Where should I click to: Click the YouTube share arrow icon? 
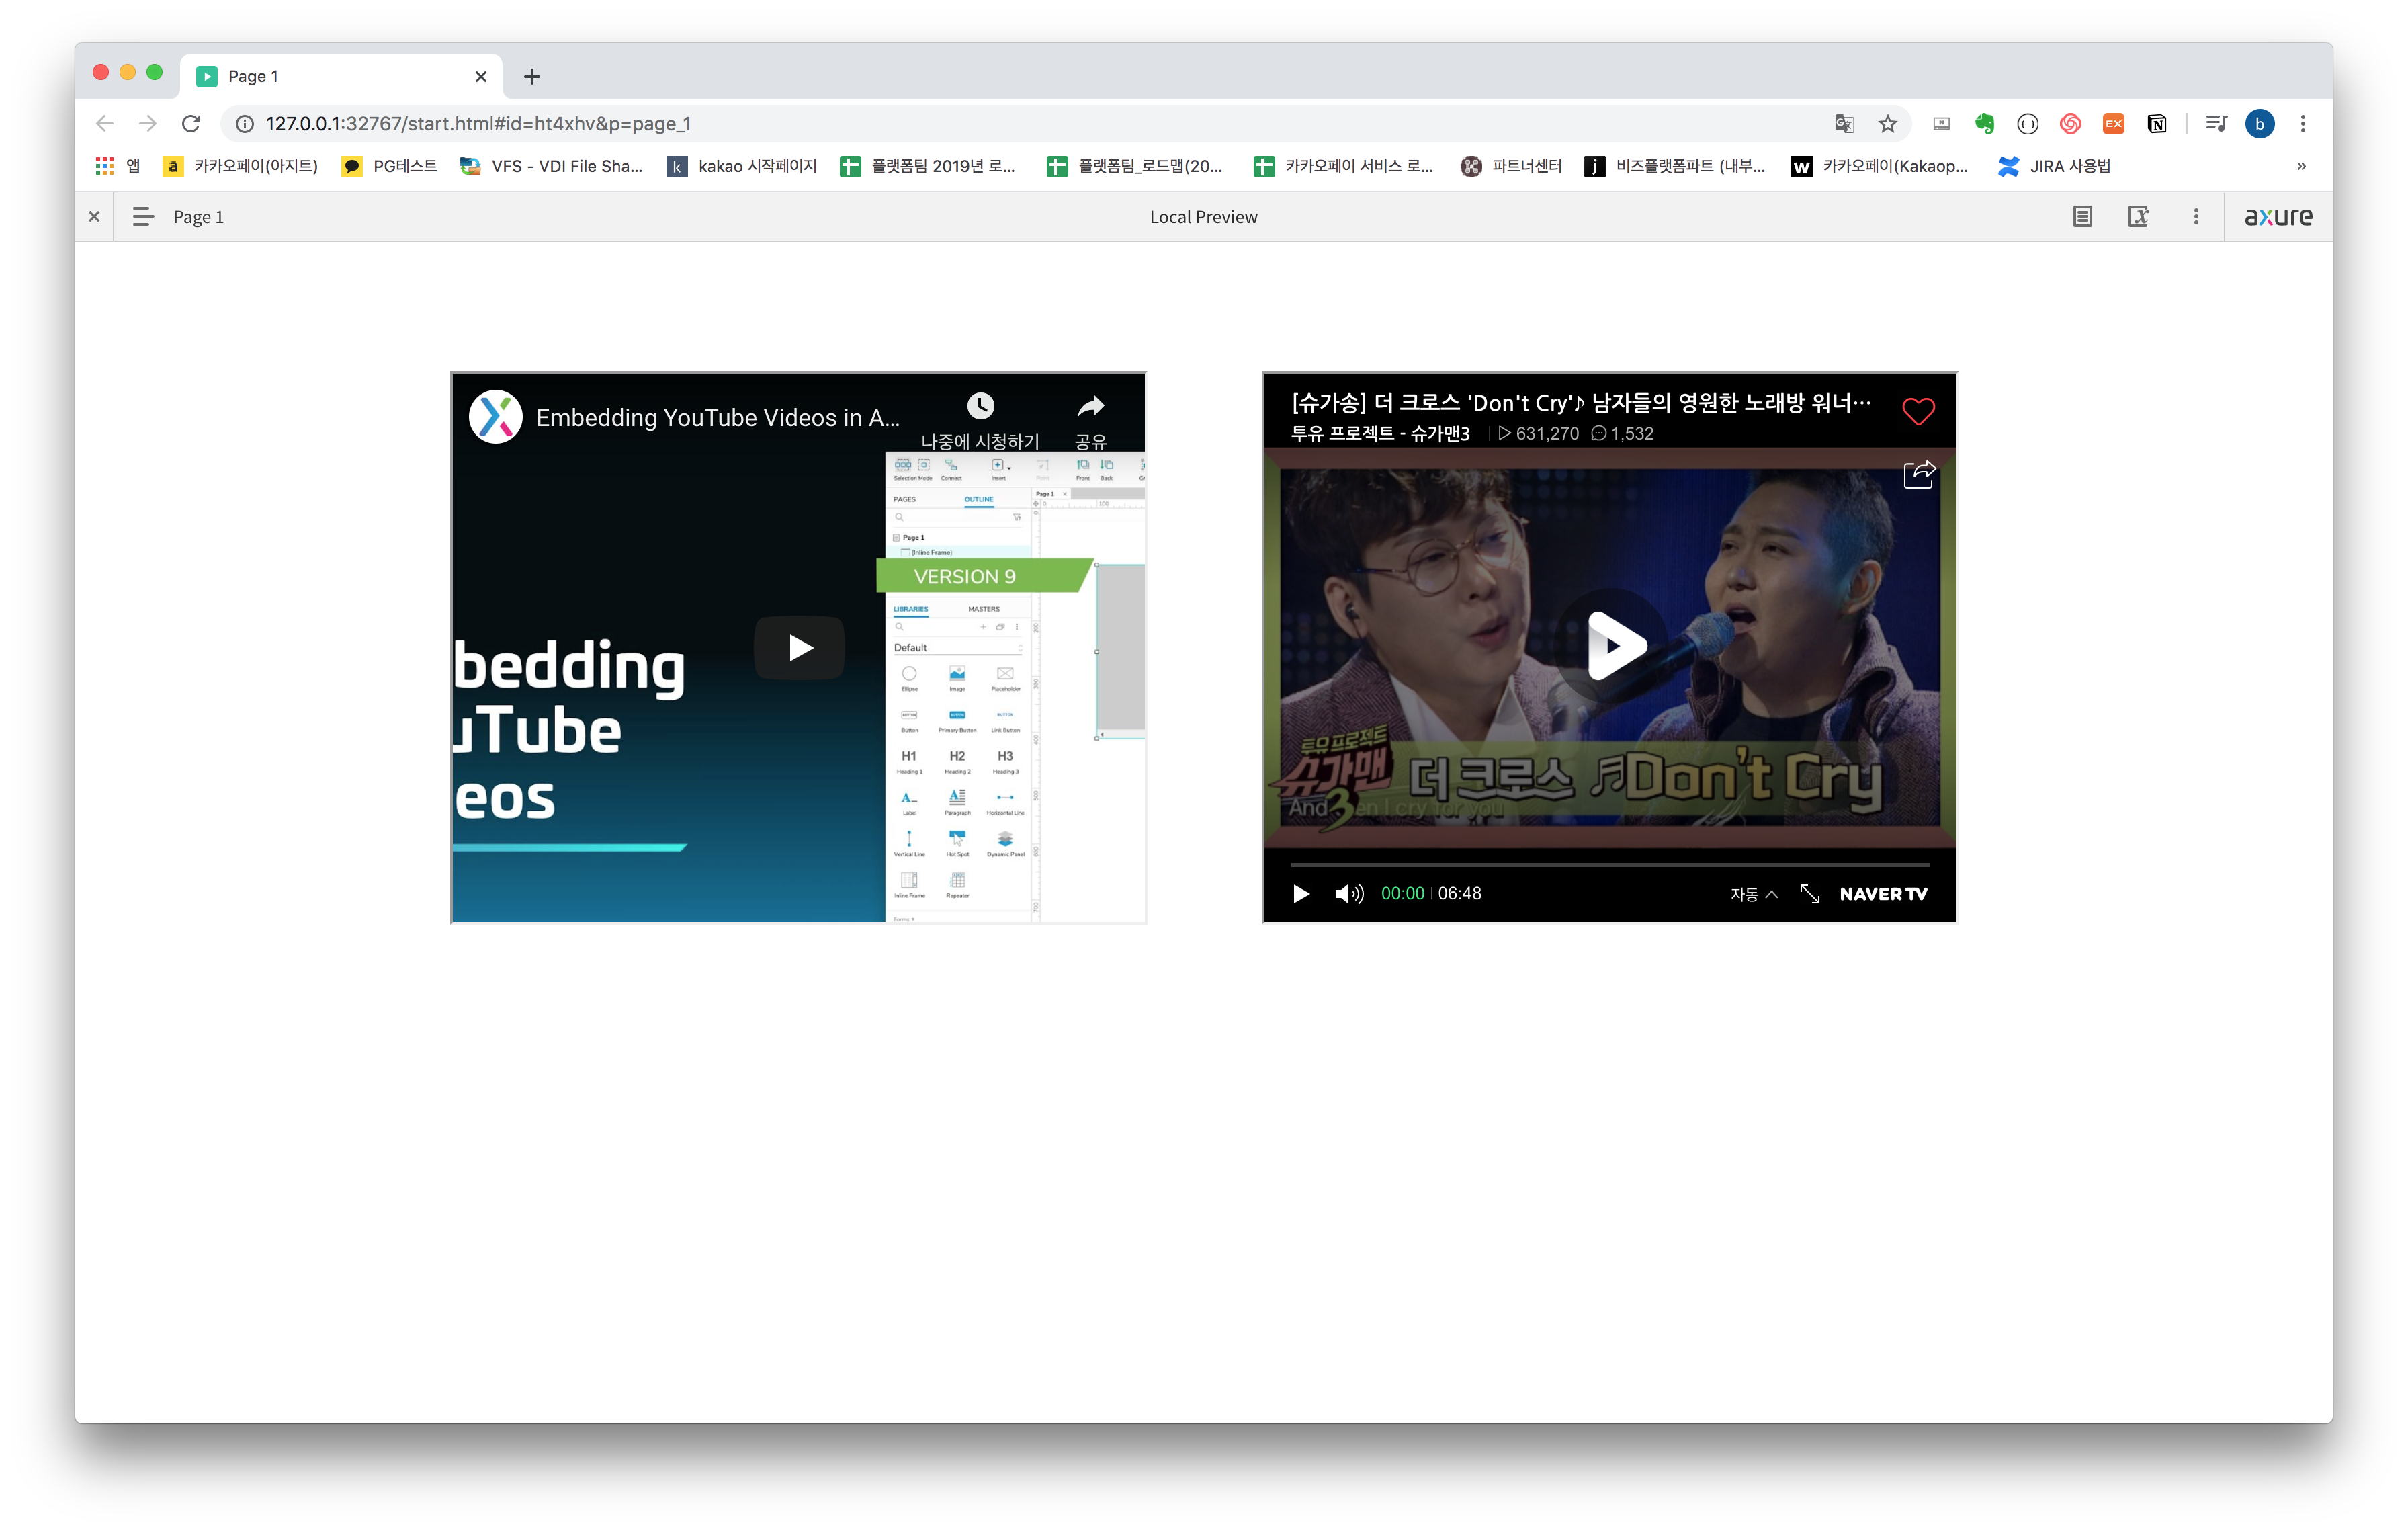(x=1090, y=406)
